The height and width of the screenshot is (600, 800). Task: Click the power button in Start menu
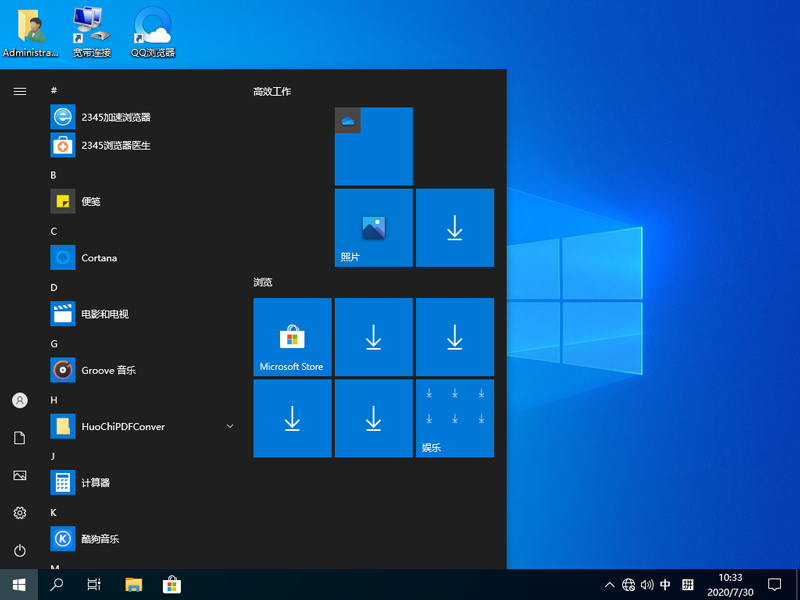click(19, 551)
